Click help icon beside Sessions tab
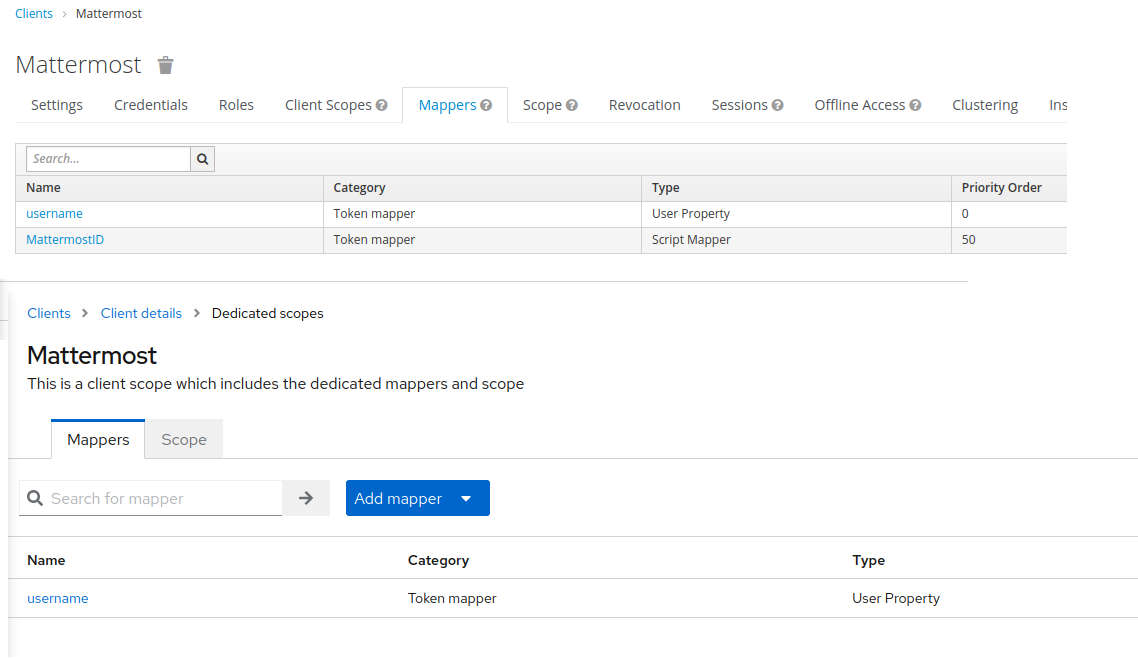 (777, 105)
